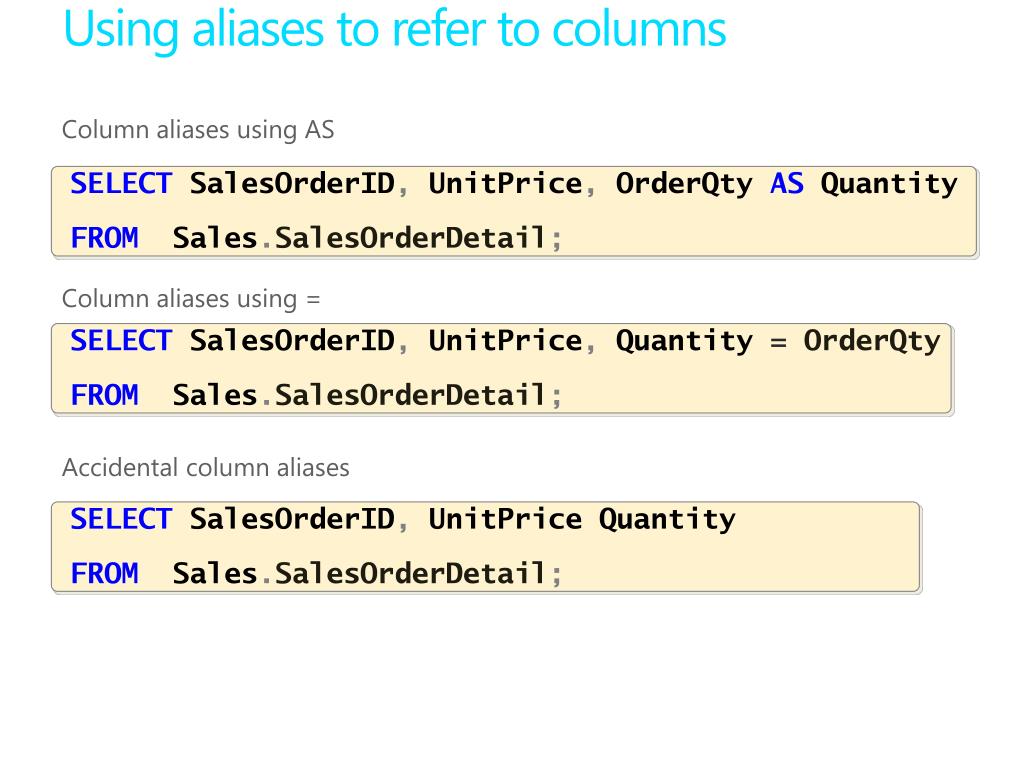Screen dimensions: 1024x768
Task: Click the slide title "Using aliases to refer to columns"
Action: [394, 29]
